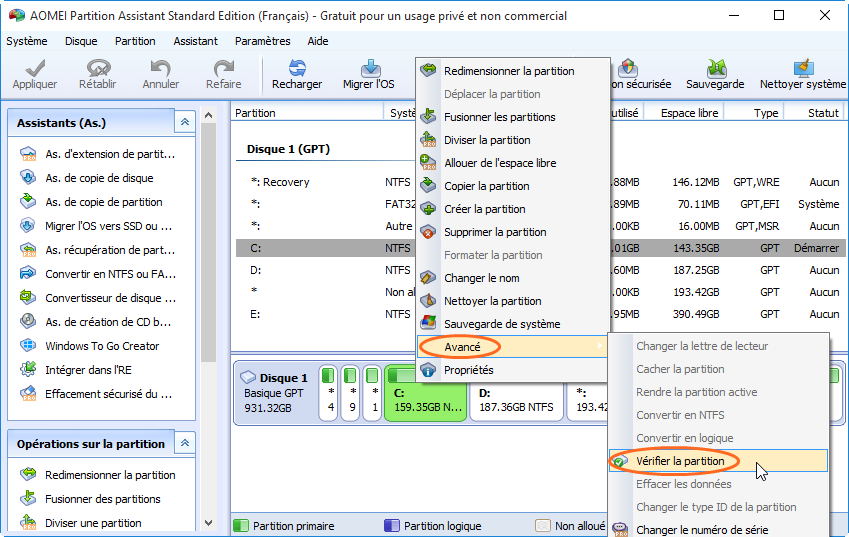
Task: Click the Refaire redo icon
Action: (224, 68)
